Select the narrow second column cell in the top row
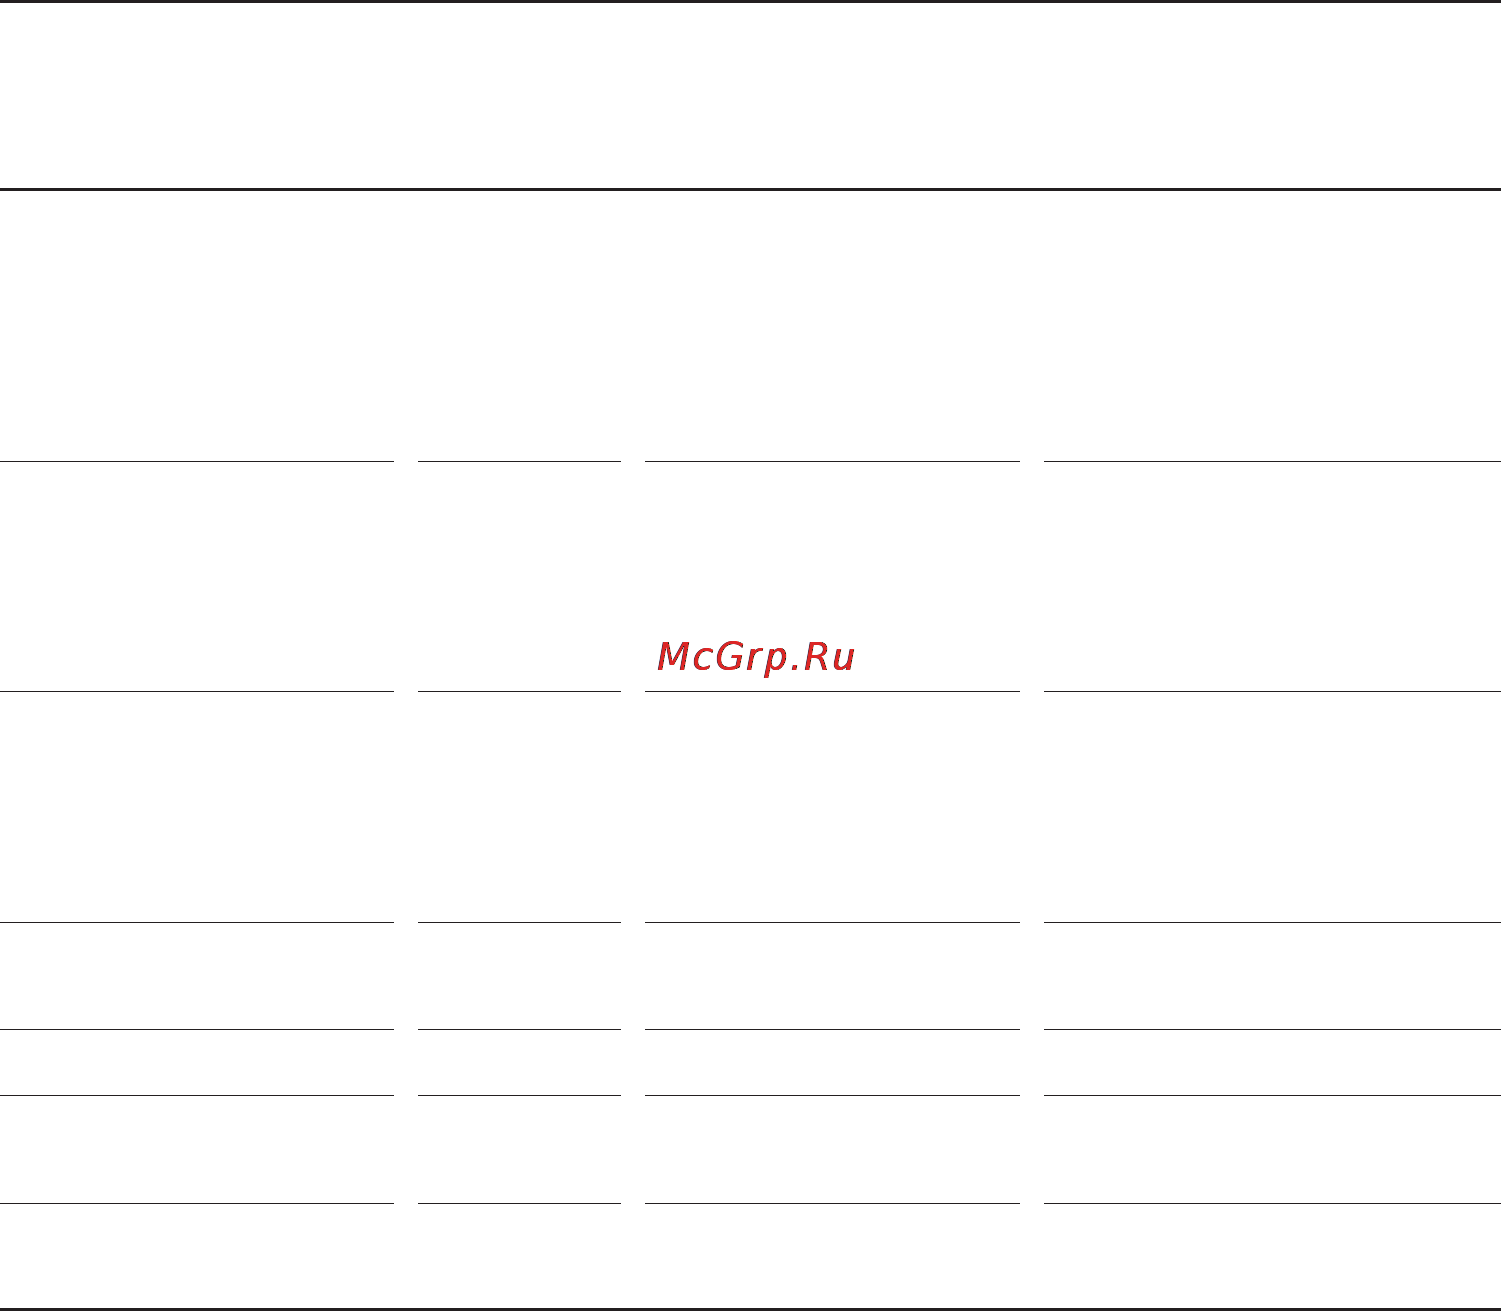Image resolution: width=1501 pixels, height=1311 pixels. pos(519,325)
